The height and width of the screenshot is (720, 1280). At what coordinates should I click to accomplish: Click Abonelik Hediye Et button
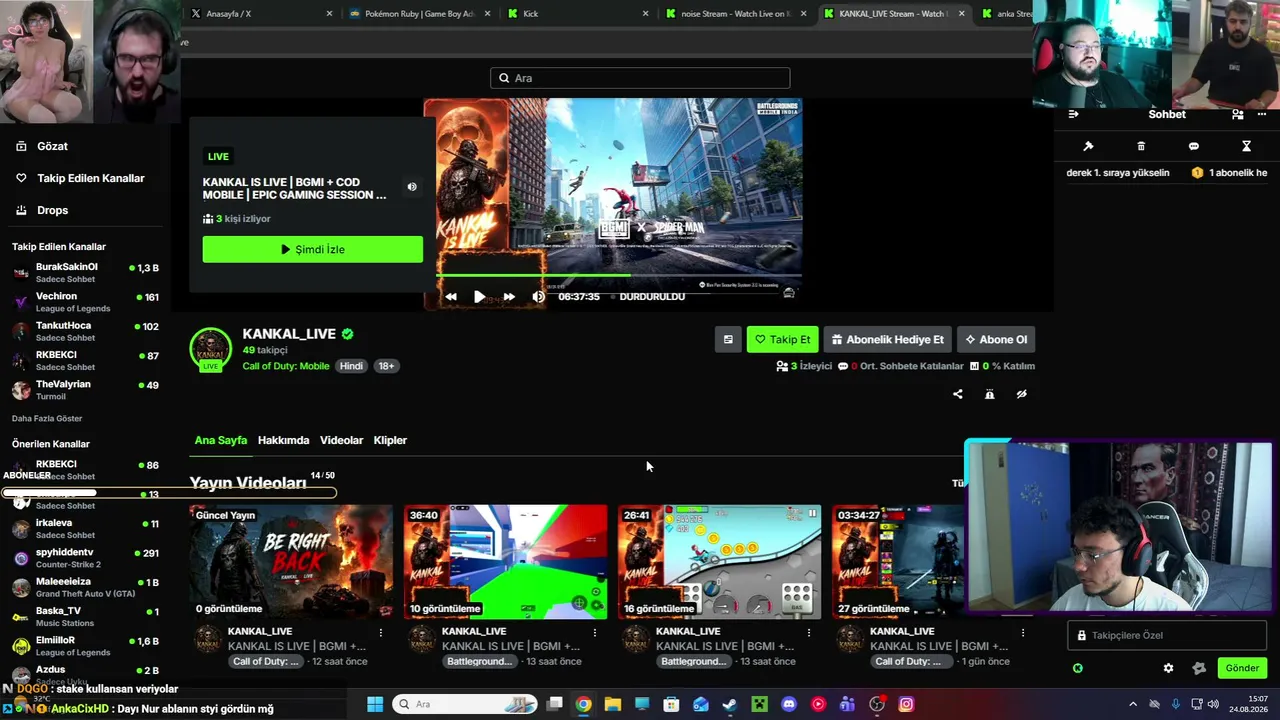tap(887, 340)
